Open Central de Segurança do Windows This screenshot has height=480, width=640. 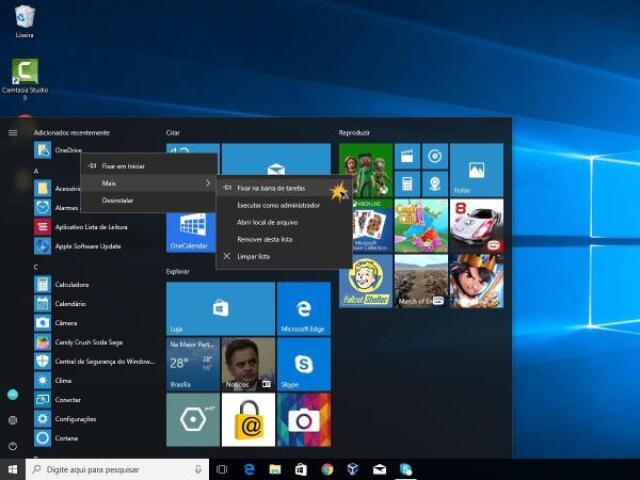pyautogui.click(x=95, y=361)
